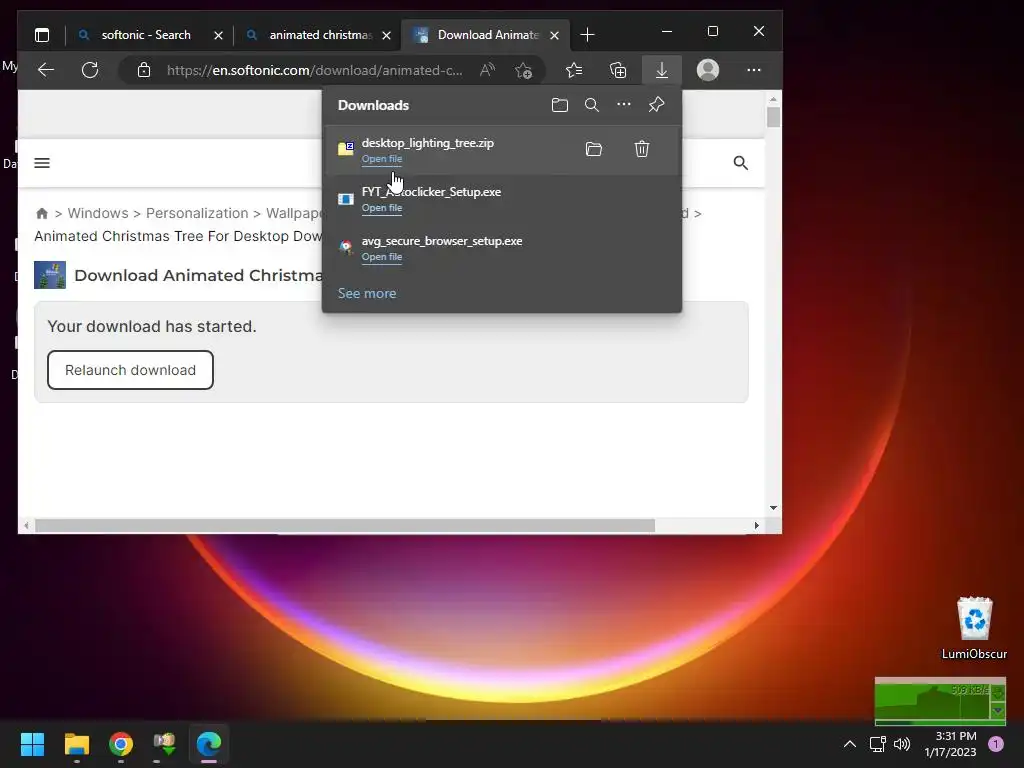Launch Google Chrome from the taskbar
Screen dimensions: 1024x768
coord(121,744)
